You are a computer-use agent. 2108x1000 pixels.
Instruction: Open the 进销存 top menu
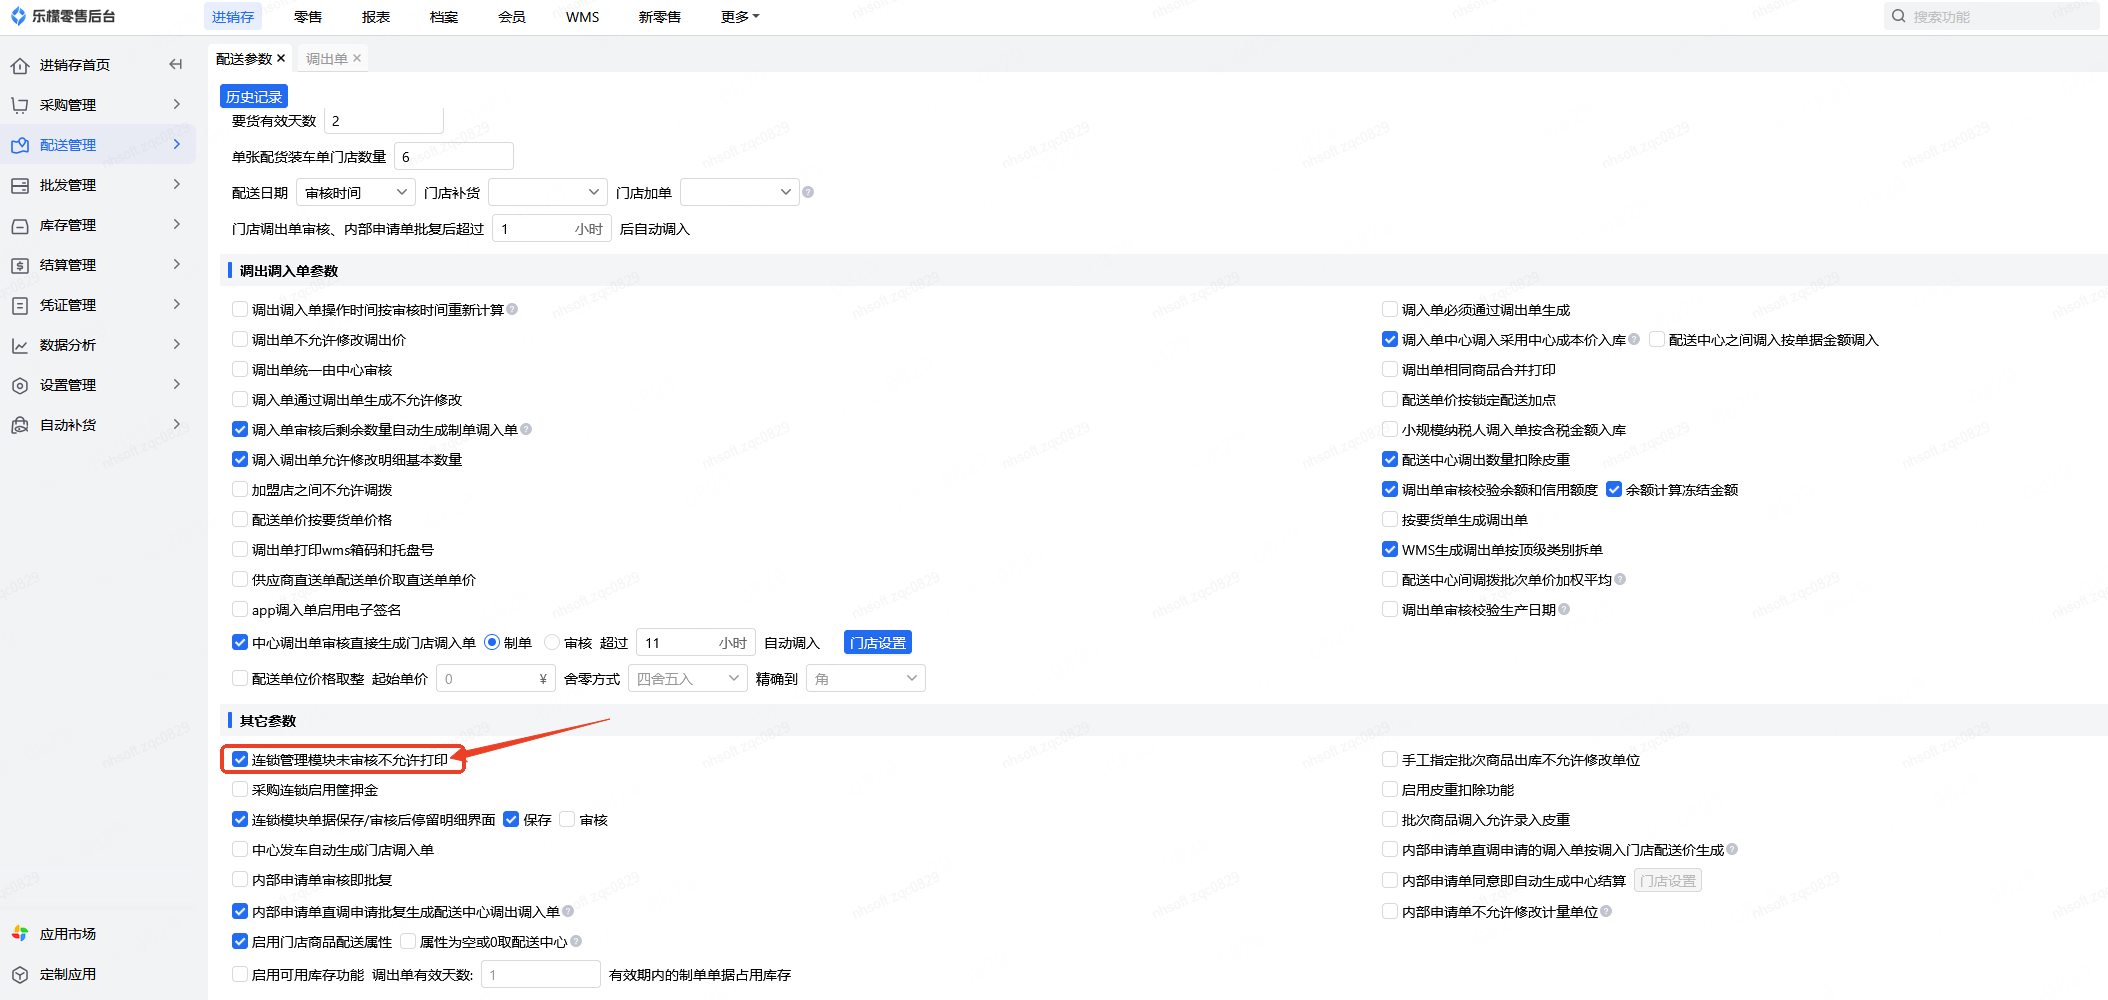pyautogui.click(x=233, y=17)
